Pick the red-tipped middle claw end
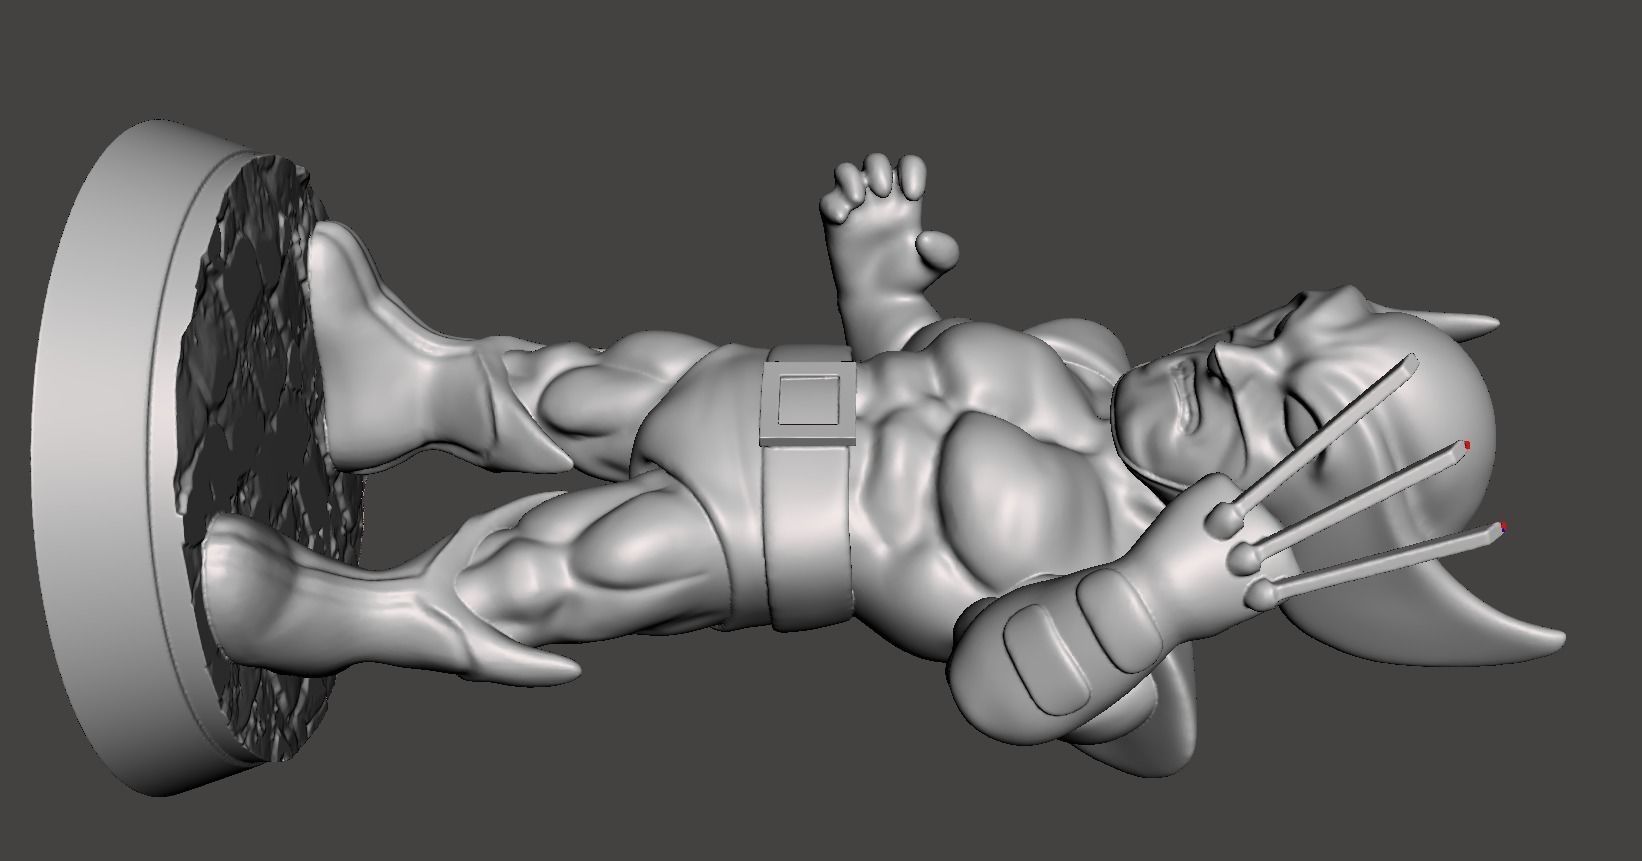Viewport: 1642px width, 861px height. click(1467, 445)
